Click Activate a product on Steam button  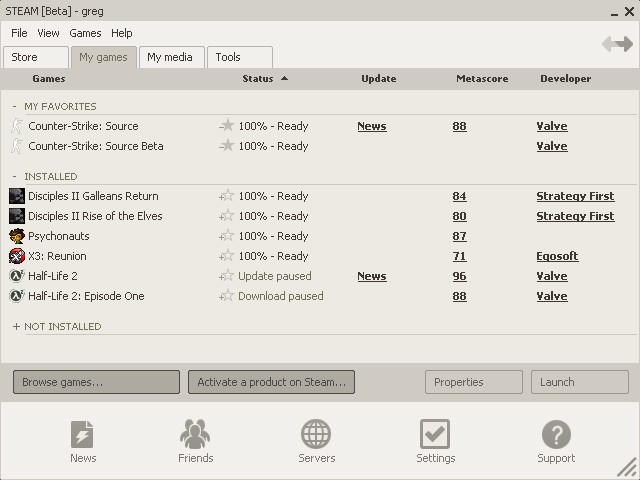point(271,382)
